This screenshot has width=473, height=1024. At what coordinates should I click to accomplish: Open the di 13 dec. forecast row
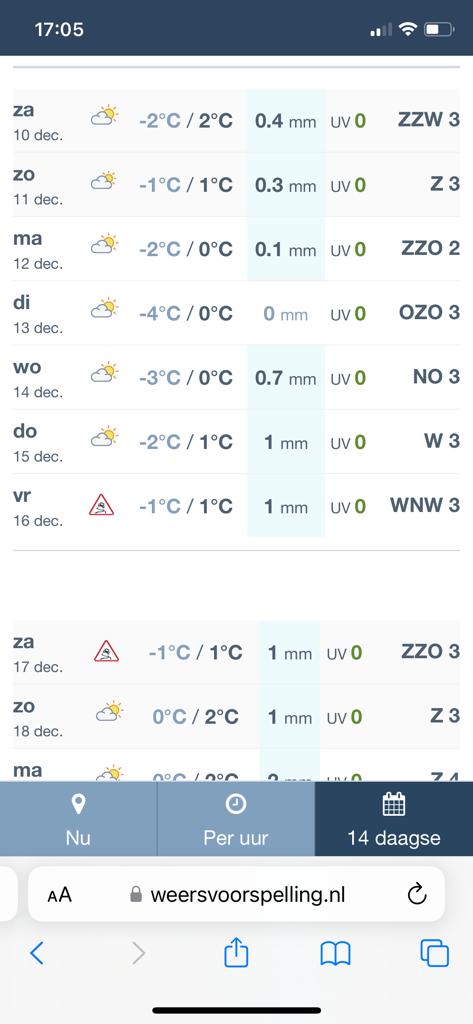236,313
